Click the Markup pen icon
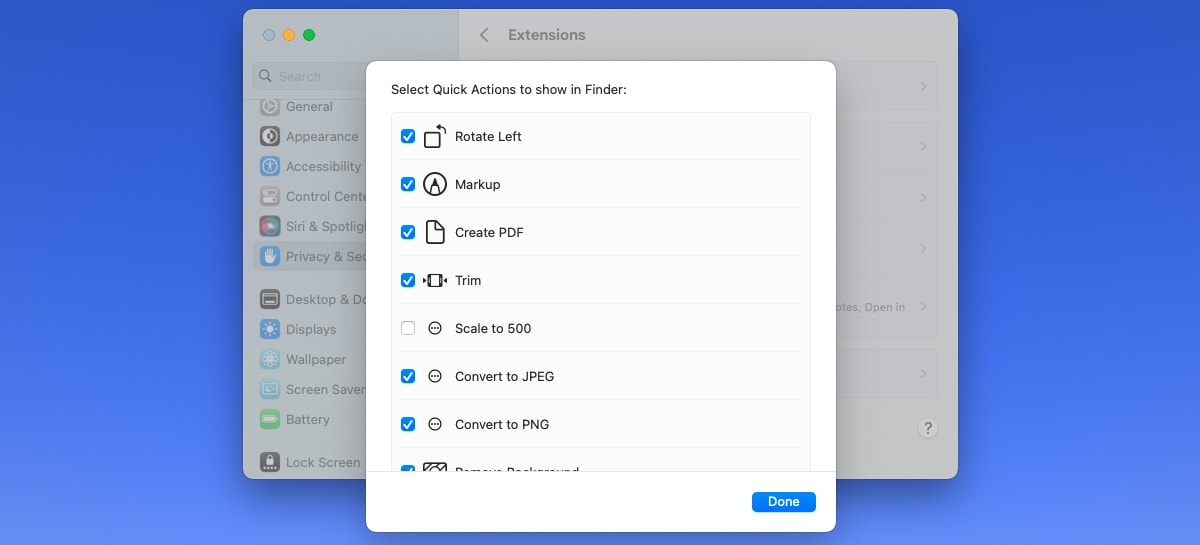 pos(435,184)
